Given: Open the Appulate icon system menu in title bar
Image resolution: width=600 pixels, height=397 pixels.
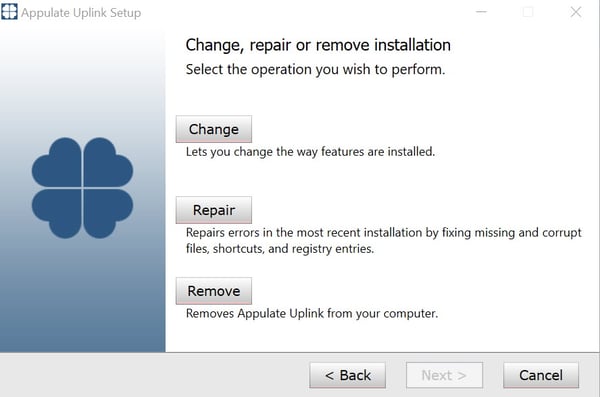Looking at the screenshot, I should point(9,11).
